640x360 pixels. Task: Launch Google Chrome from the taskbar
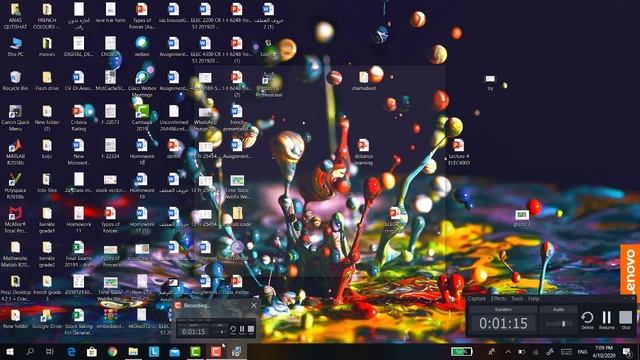(x=113, y=351)
